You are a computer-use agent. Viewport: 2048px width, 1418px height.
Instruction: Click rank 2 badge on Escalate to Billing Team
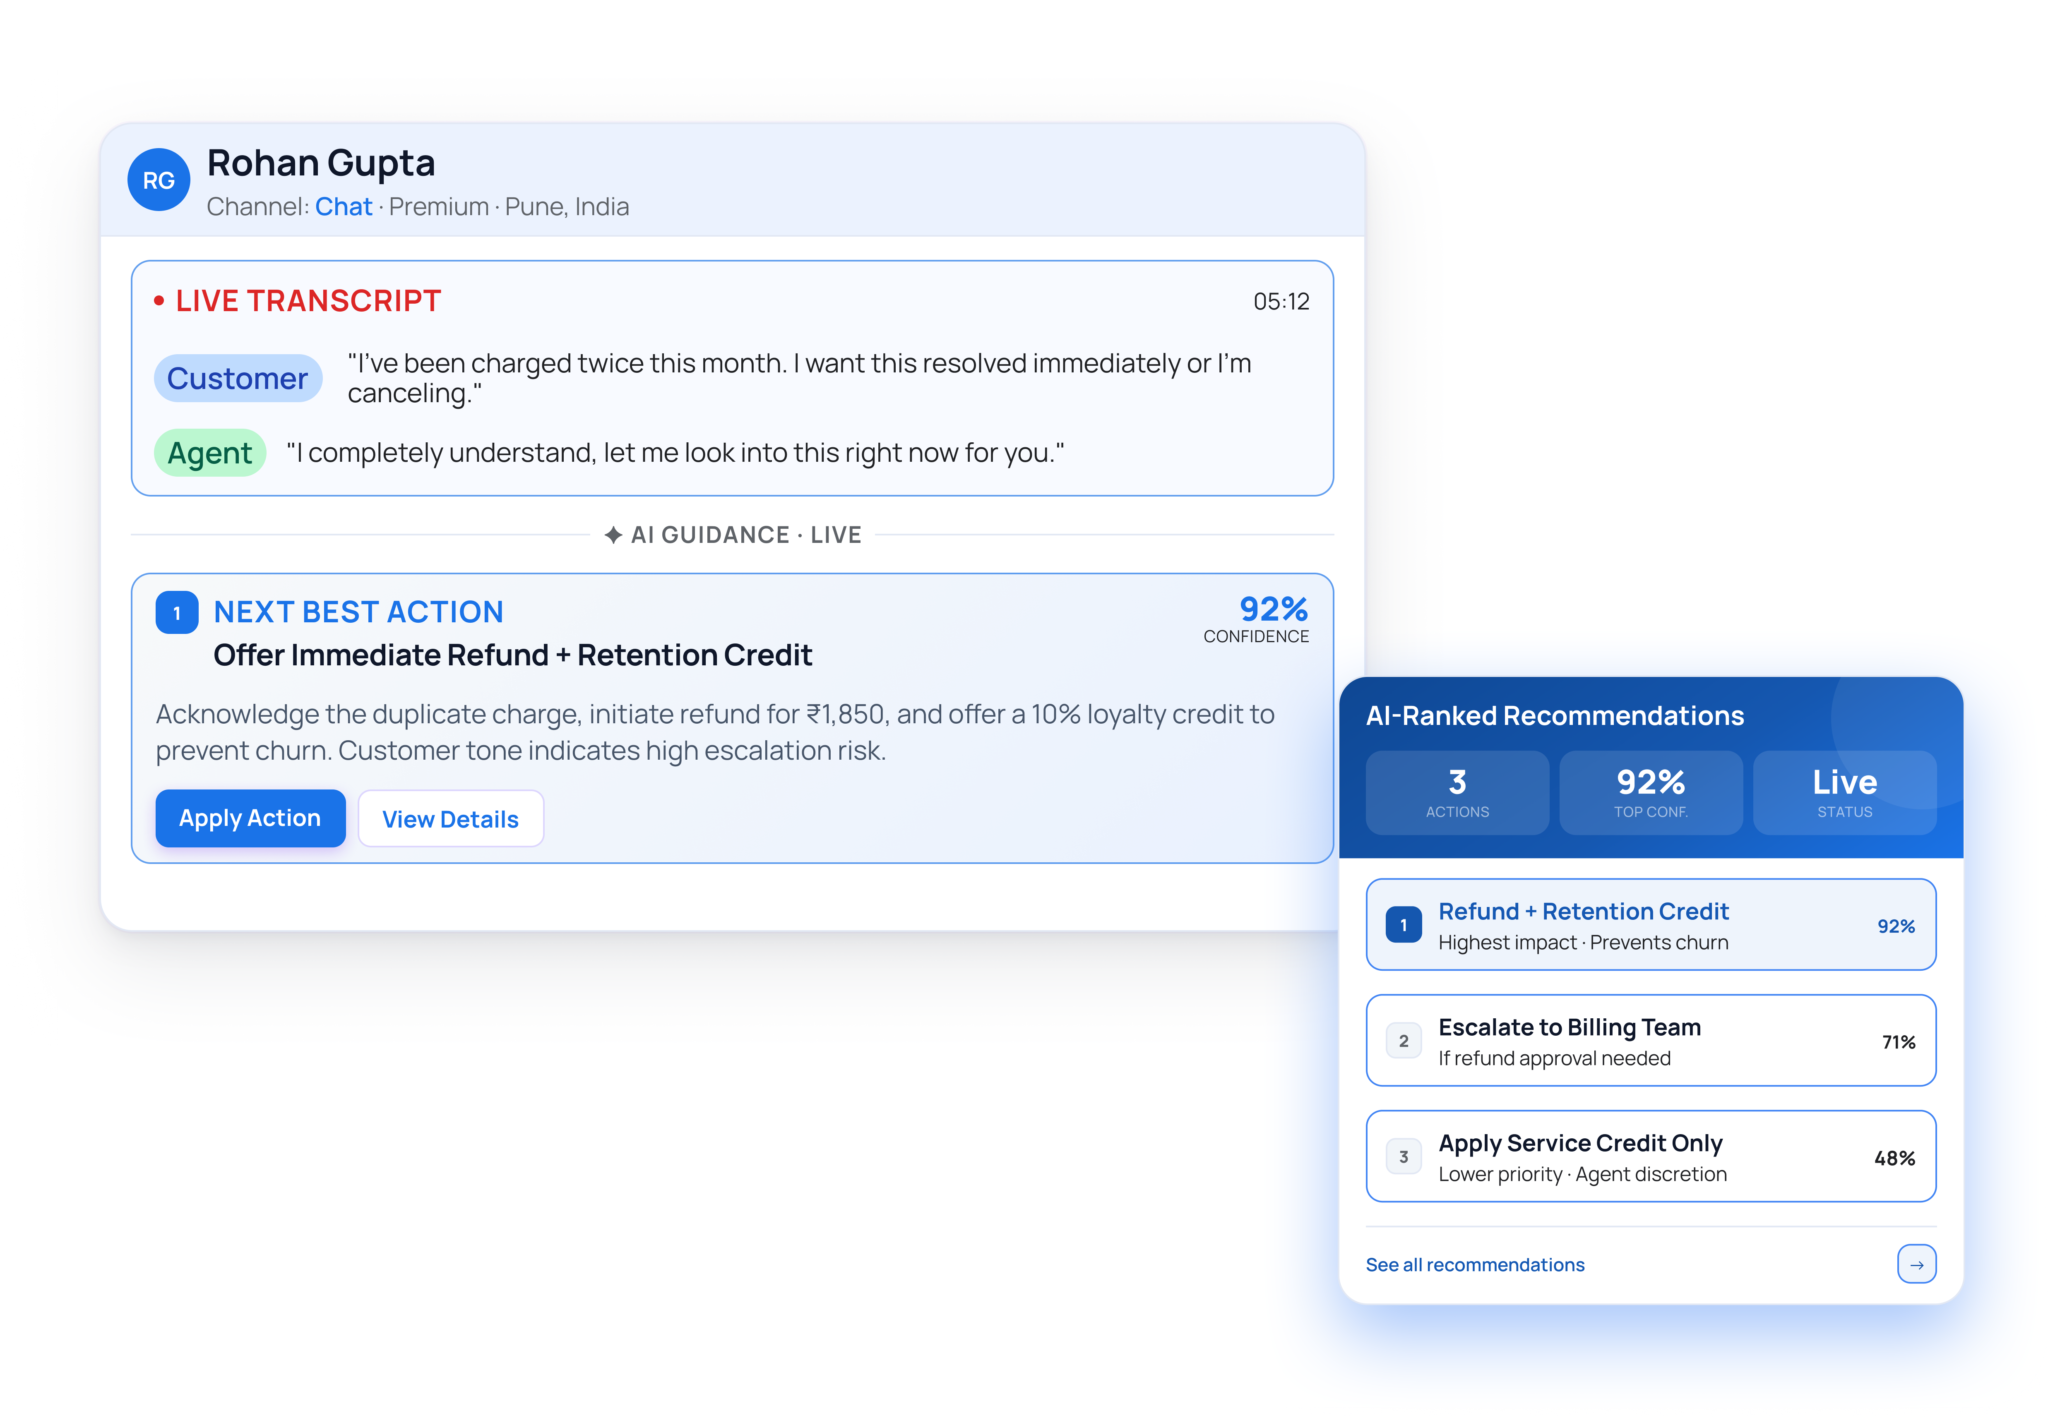click(x=1403, y=1041)
